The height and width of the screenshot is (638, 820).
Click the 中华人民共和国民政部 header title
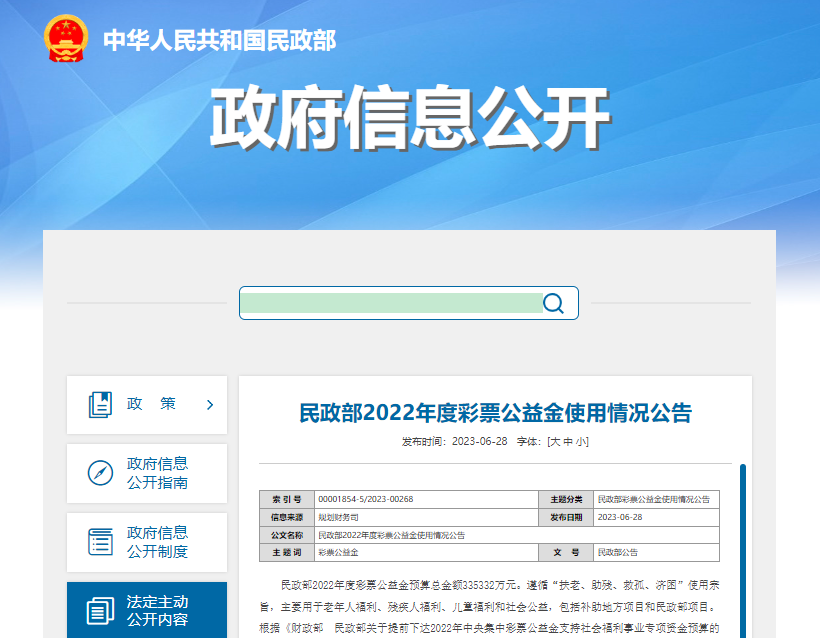click(220, 40)
